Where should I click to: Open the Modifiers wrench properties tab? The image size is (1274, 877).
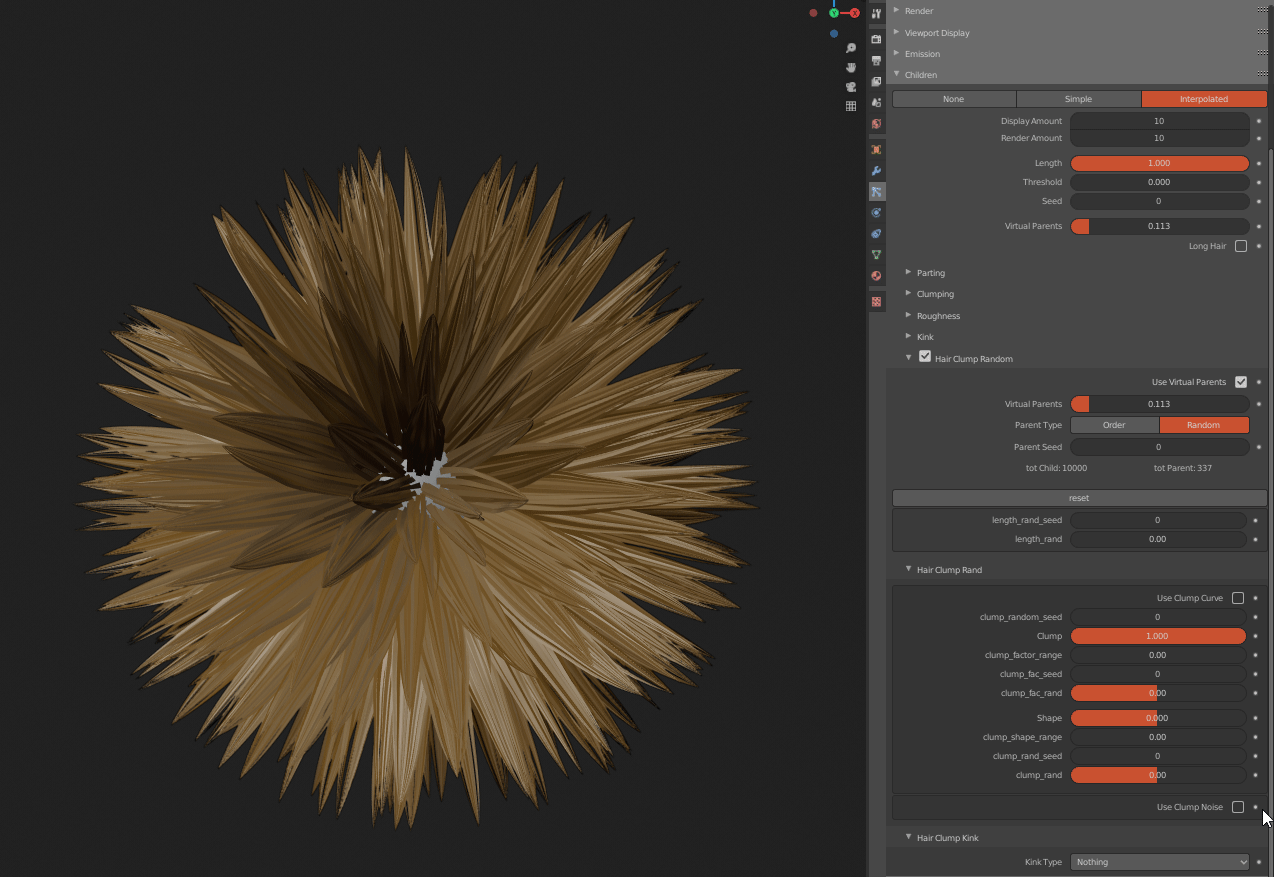click(876, 171)
